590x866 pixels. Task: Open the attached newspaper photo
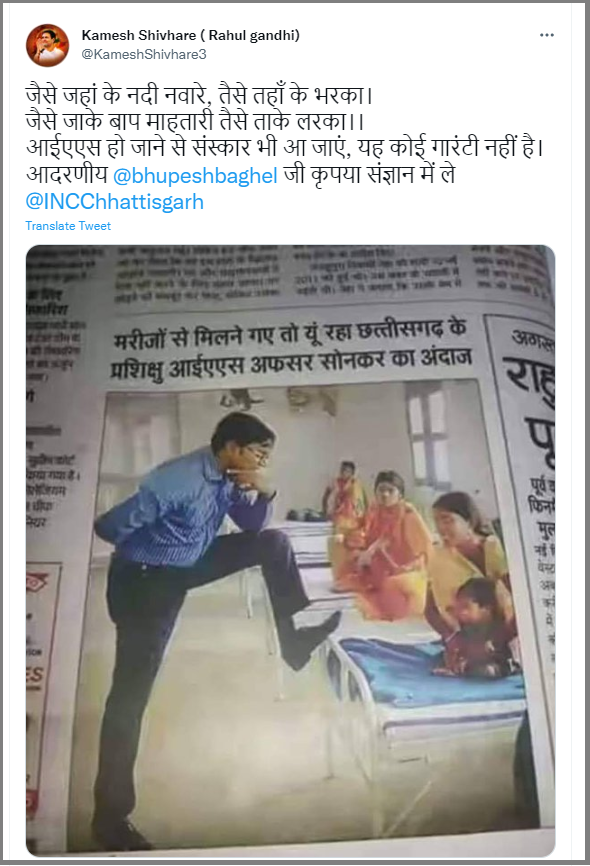[291, 551]
